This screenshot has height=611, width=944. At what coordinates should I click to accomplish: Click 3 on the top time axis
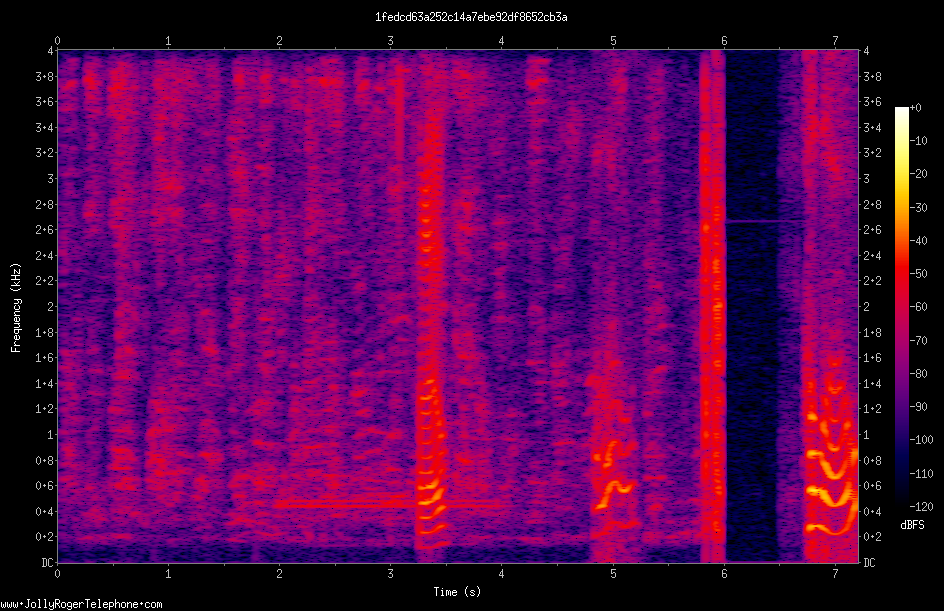(x=391, y=41)
